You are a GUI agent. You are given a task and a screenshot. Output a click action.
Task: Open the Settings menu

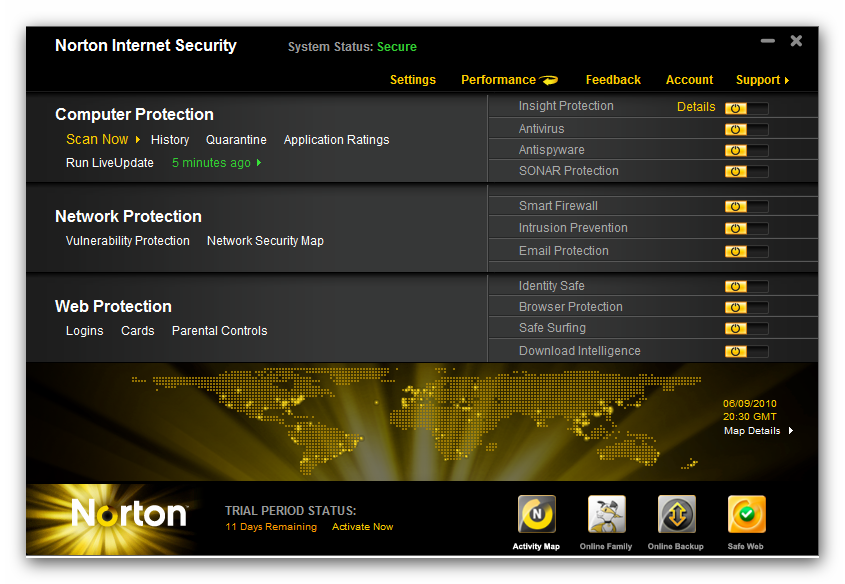[412, 80]
